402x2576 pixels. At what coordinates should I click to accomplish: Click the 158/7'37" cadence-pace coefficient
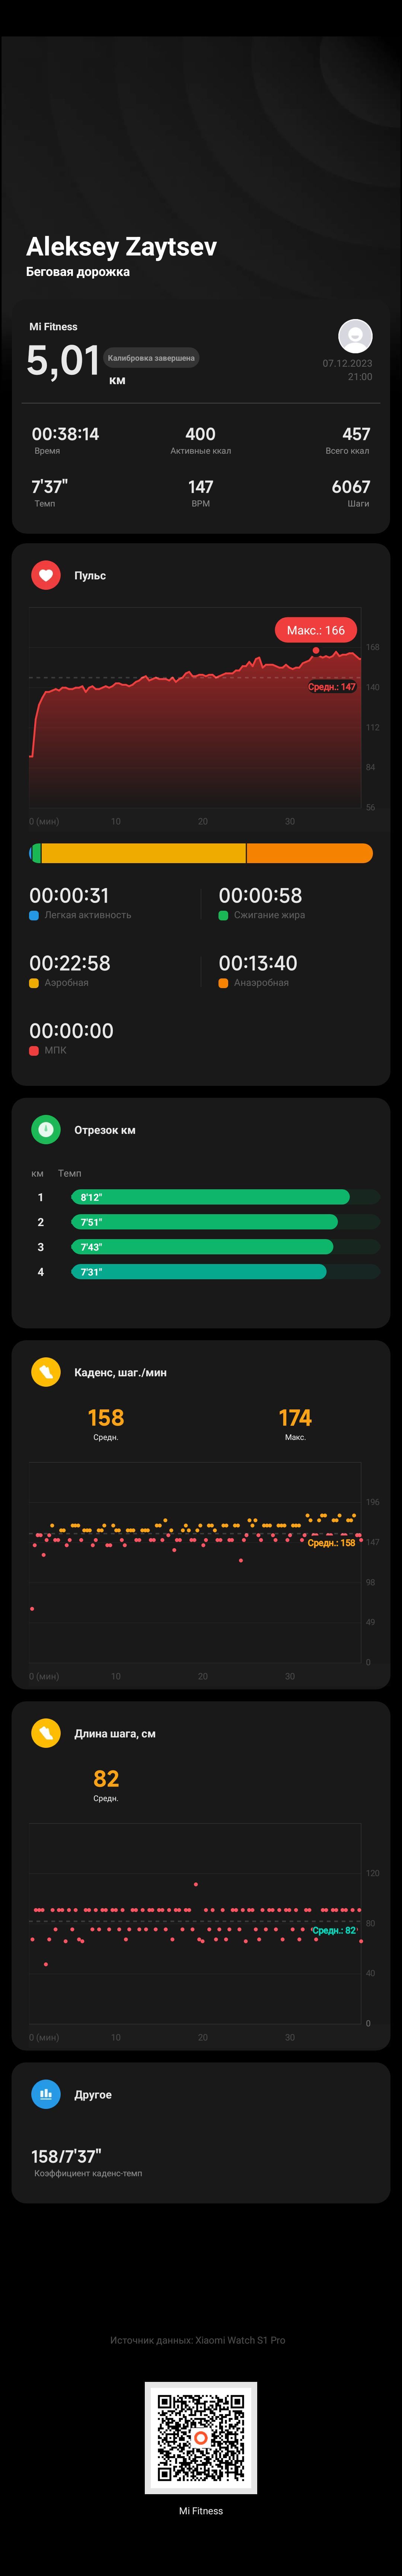66,2156
